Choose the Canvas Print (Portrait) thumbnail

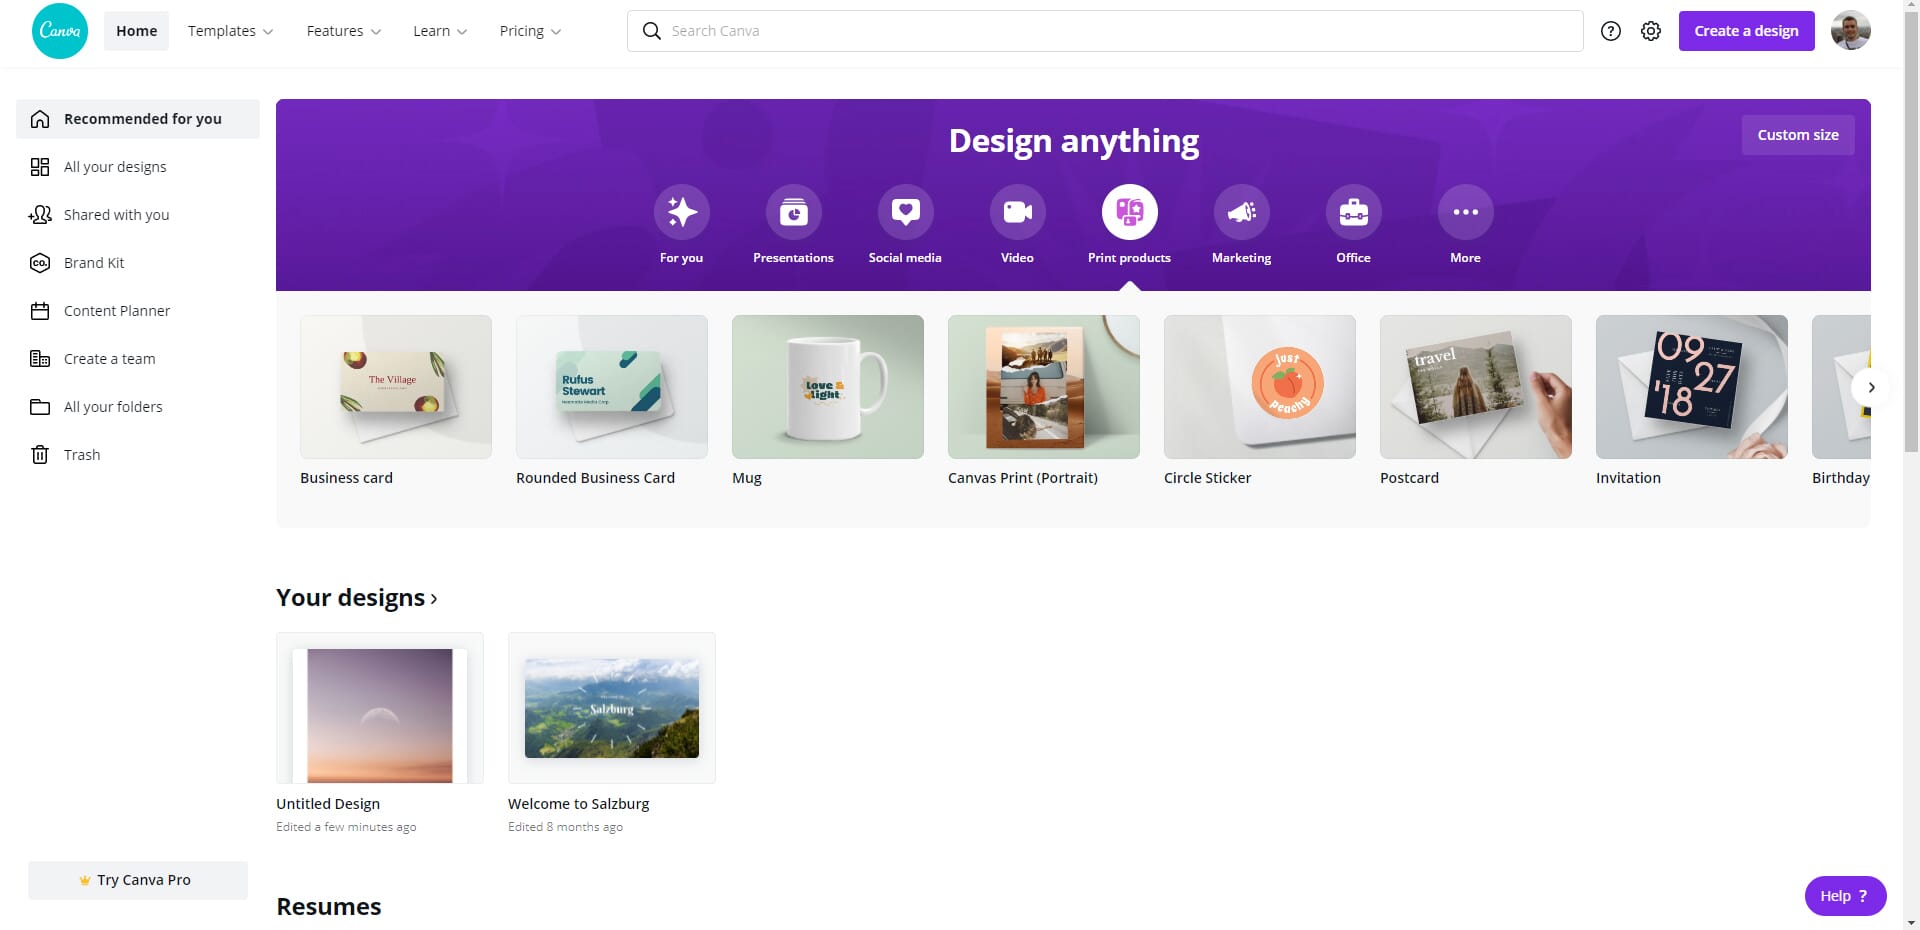(1044, 387)
